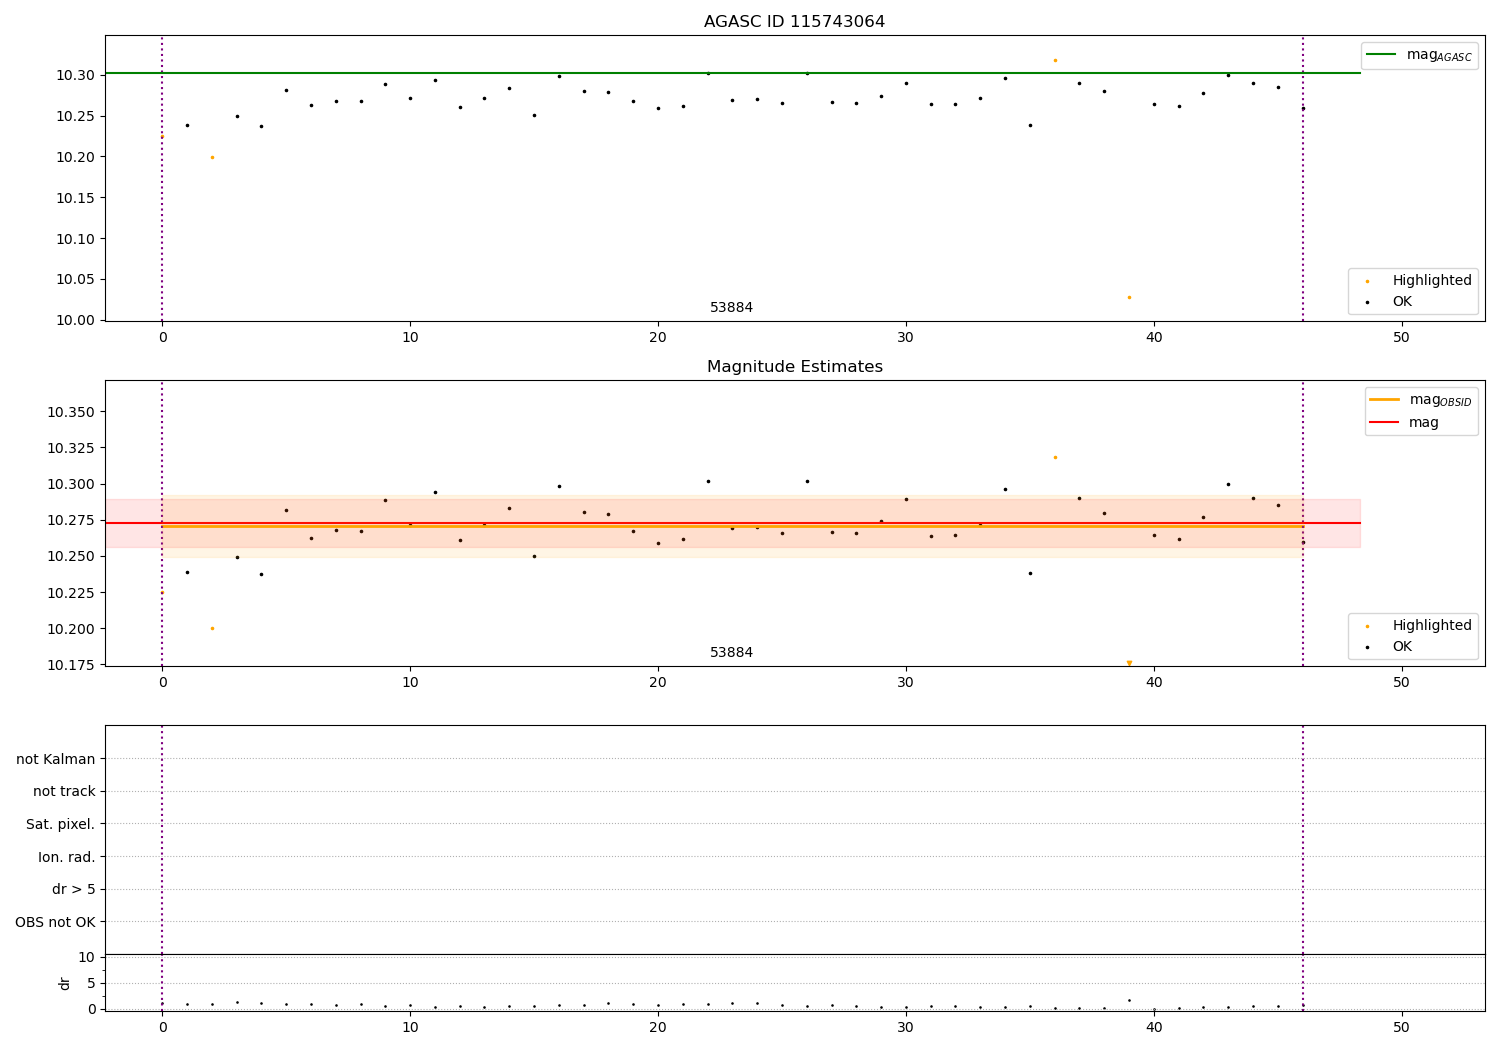Click the 'not track' axis label
The width and height of the screenshot is (1500, 1050).
tap(64, 792)
